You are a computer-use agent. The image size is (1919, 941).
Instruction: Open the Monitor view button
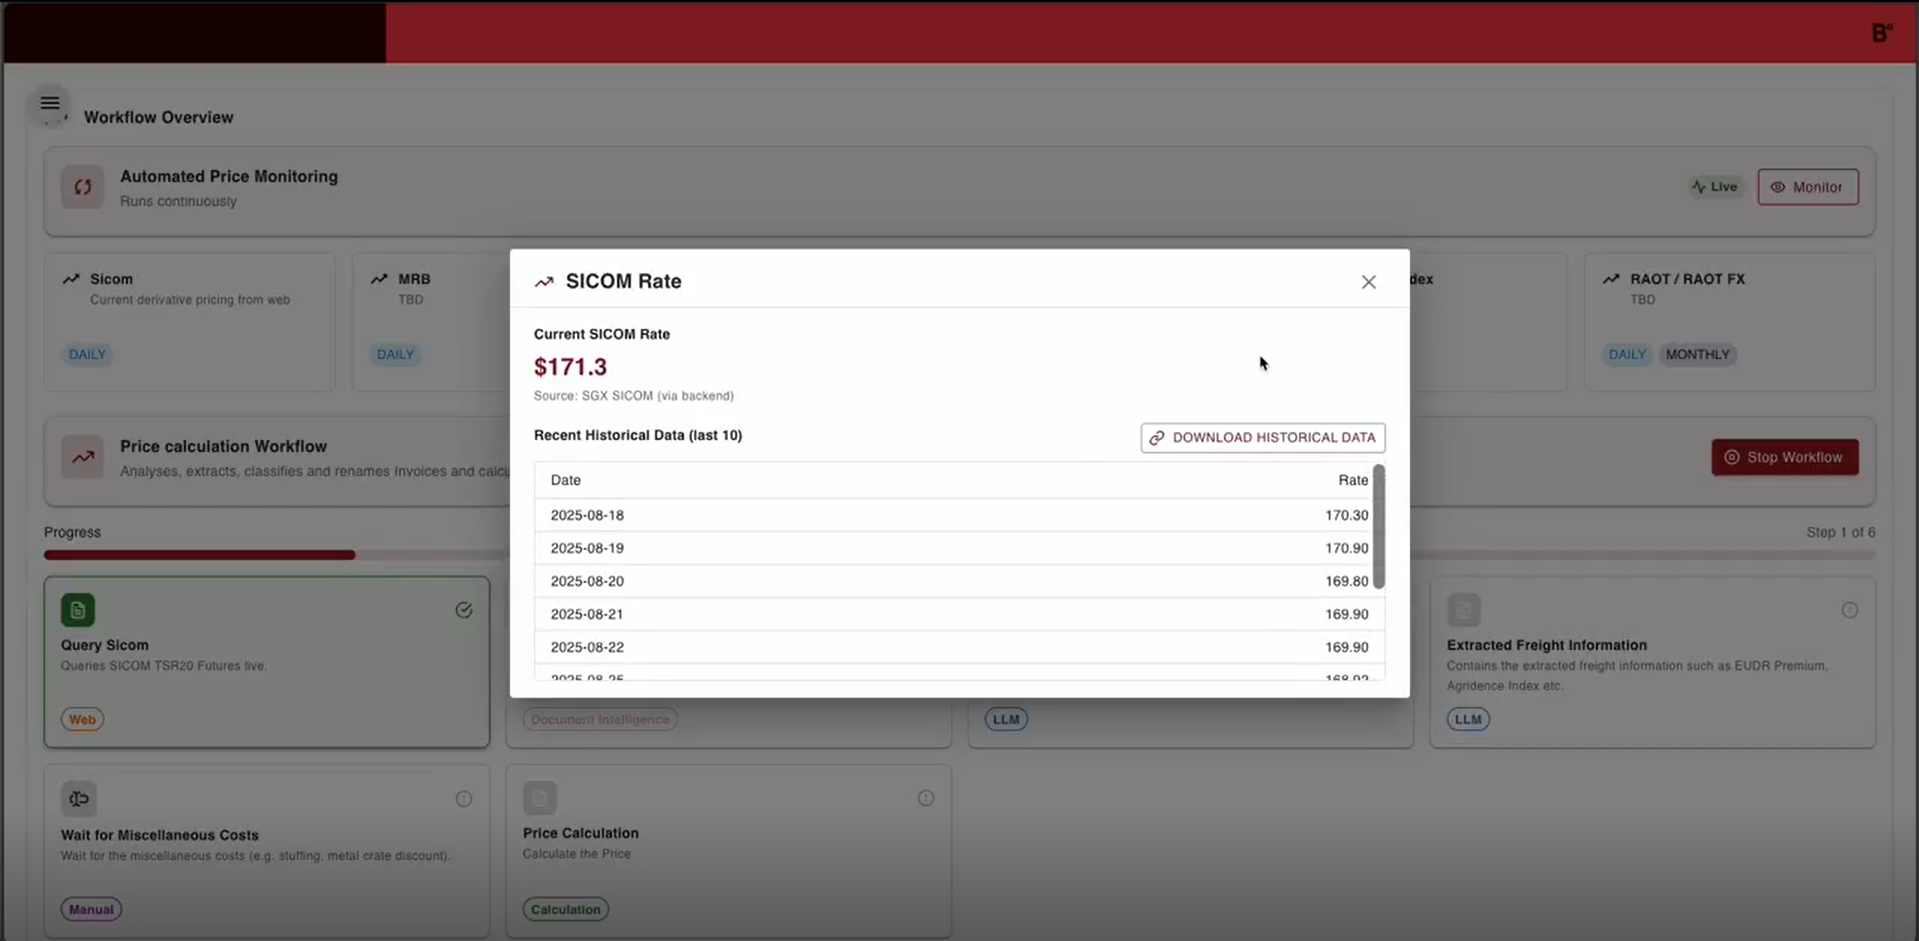1807,187
